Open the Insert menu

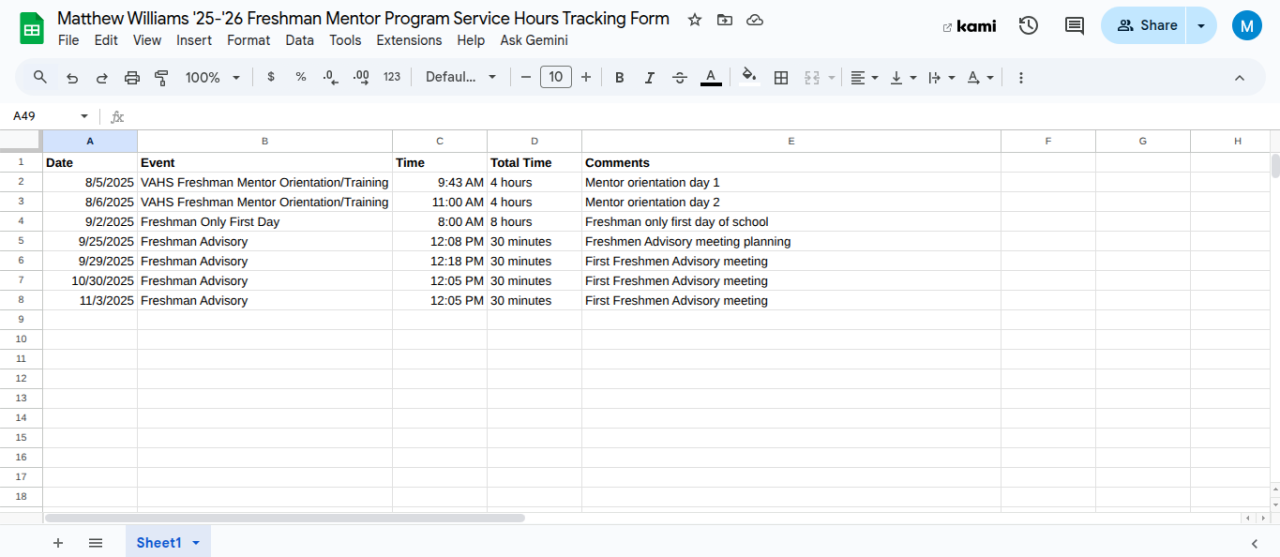[x=194, y=40]
